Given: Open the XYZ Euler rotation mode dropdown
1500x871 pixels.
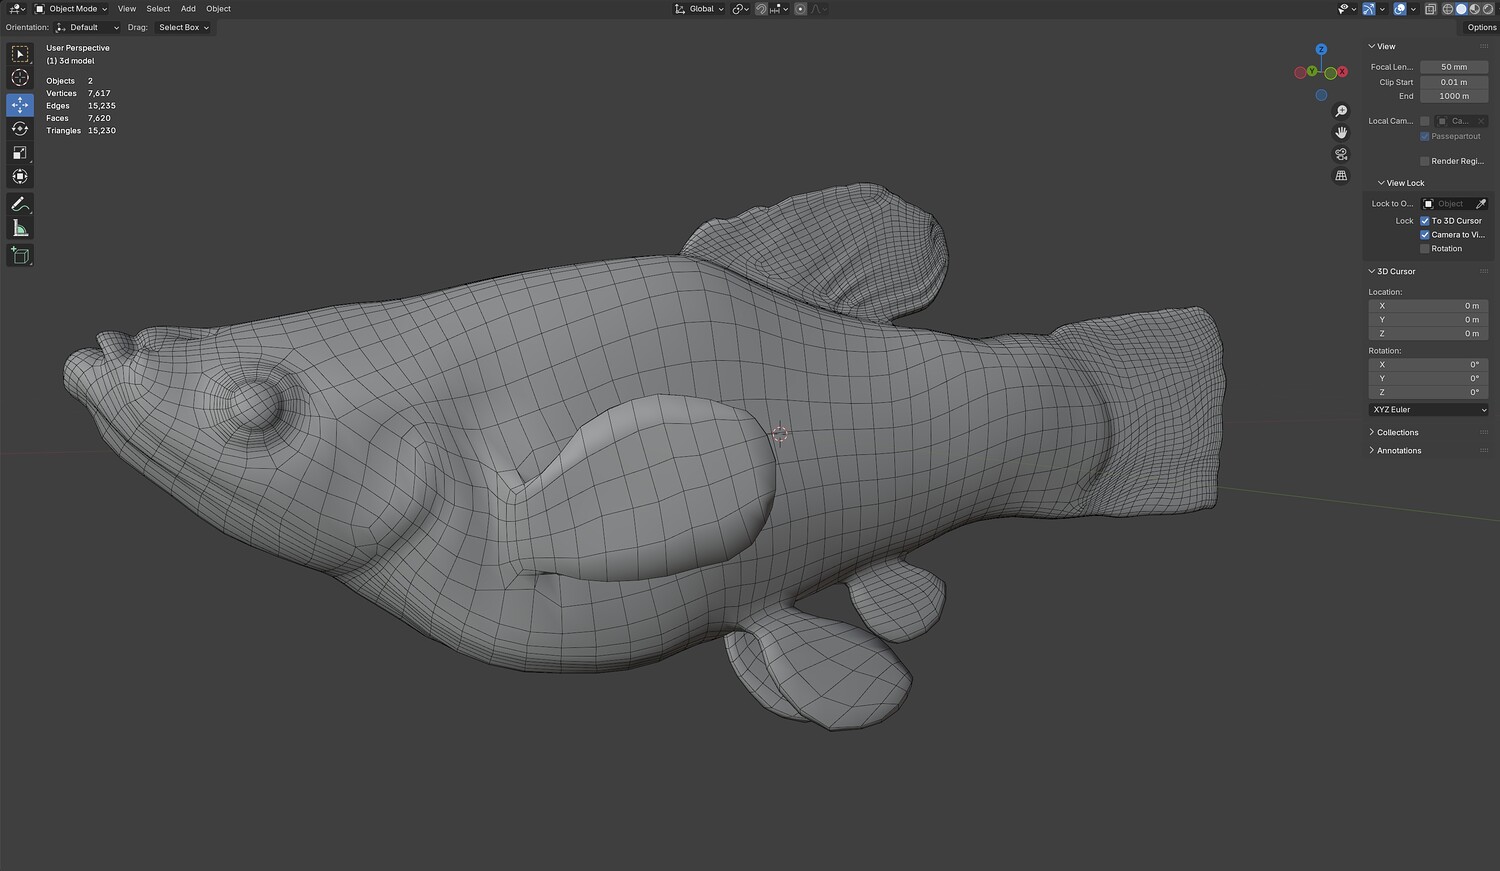Looking at the screenshot, I should coord(1428,410).
